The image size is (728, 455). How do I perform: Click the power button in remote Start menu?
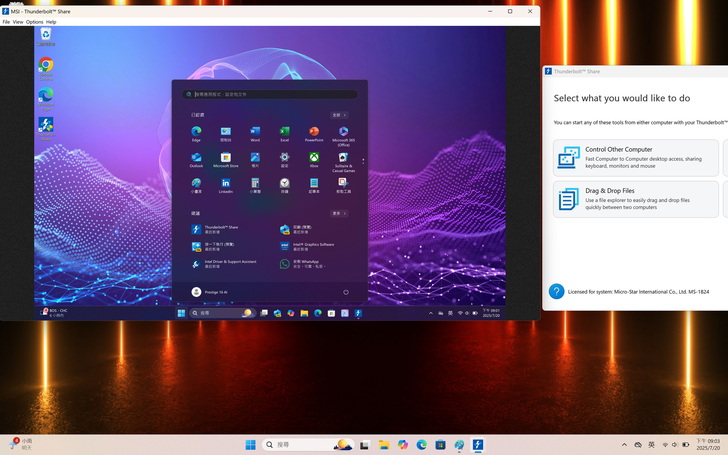346,292
